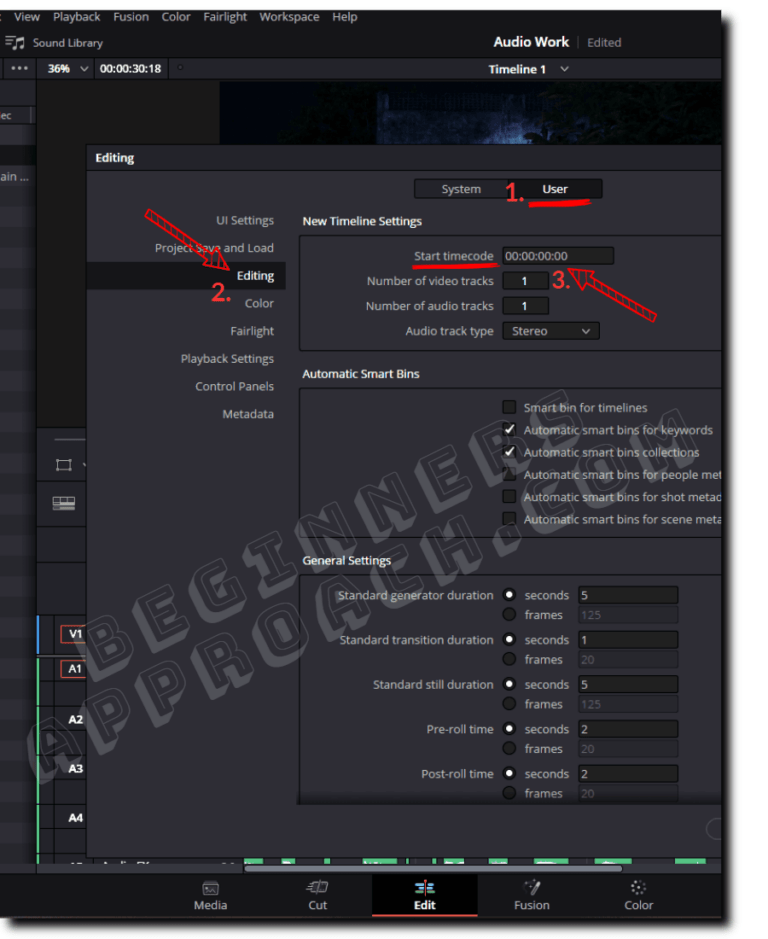Image resolution: width=768 pixels, height=939 pixels.
Task: Click the Start timecode input field
Action: pos(558,256)
